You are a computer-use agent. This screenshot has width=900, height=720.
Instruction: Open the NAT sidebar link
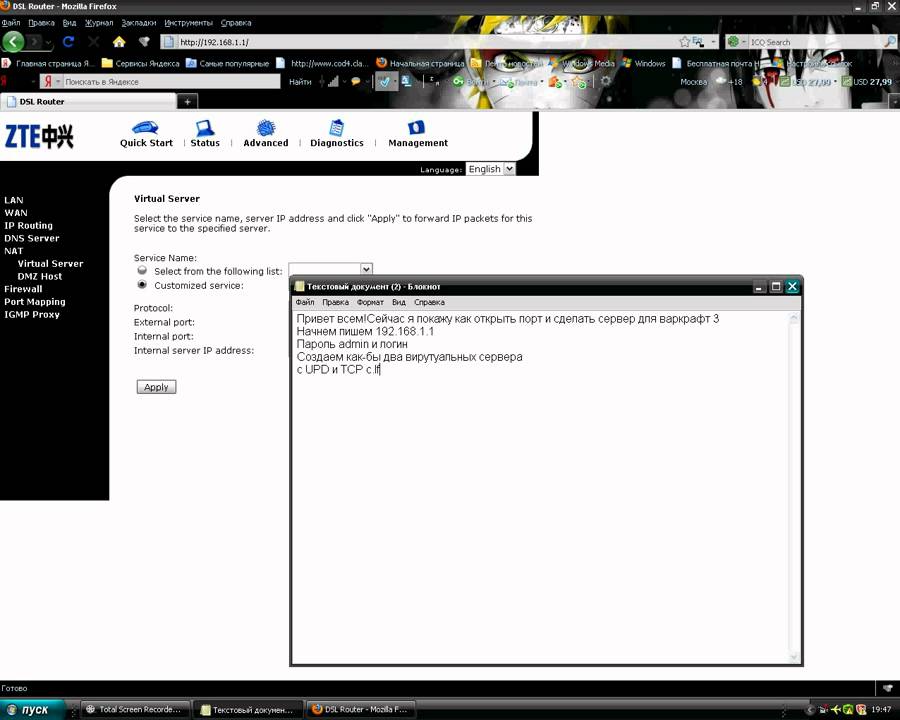coord(13,251)
